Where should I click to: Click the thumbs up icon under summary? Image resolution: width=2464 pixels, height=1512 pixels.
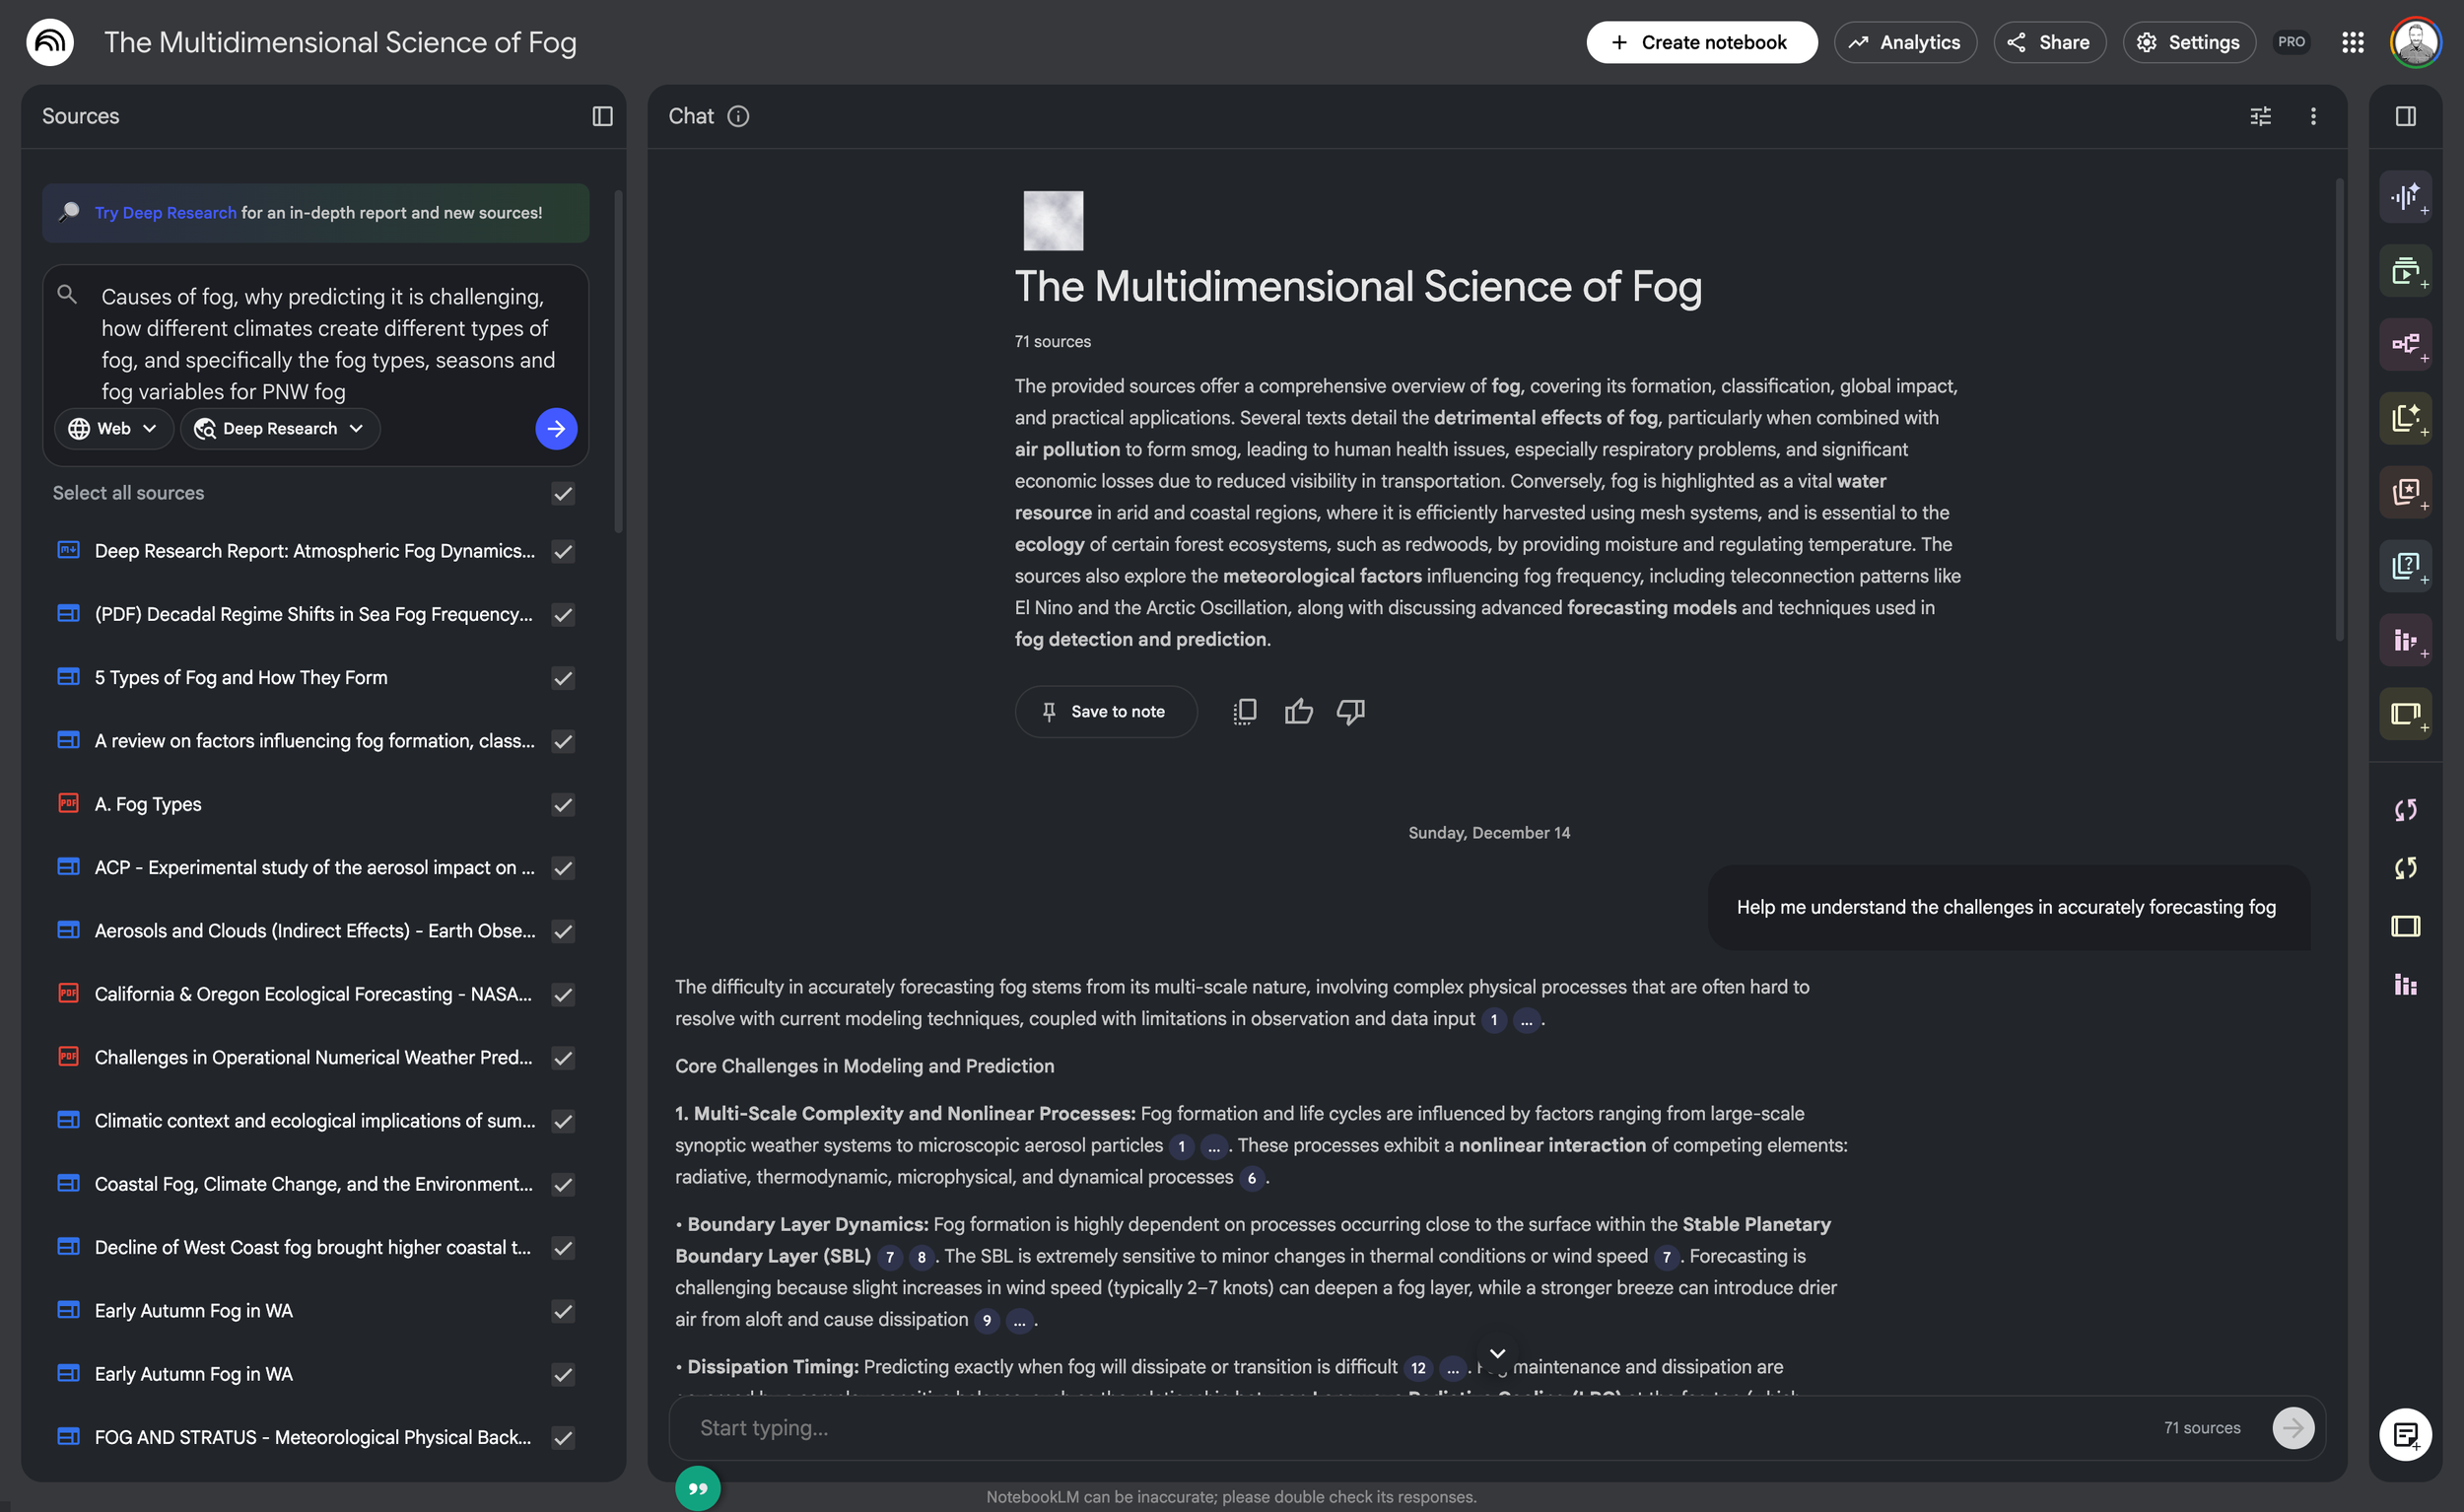click(1298, 712)
